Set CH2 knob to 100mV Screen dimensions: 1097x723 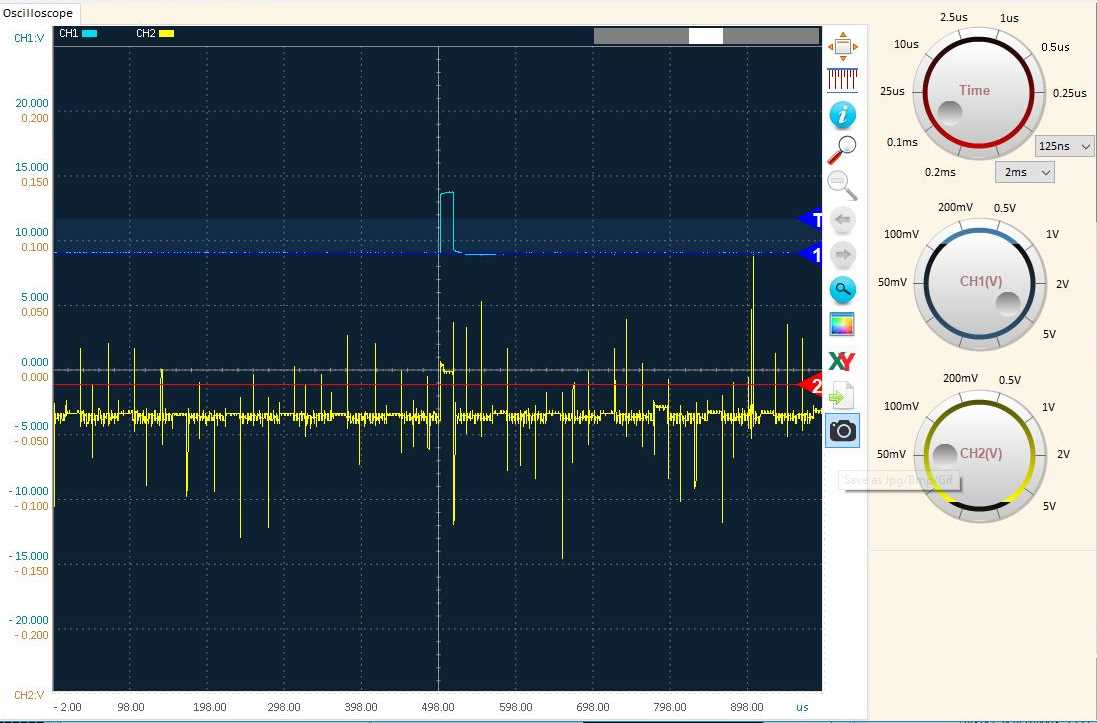pos(901,406)
